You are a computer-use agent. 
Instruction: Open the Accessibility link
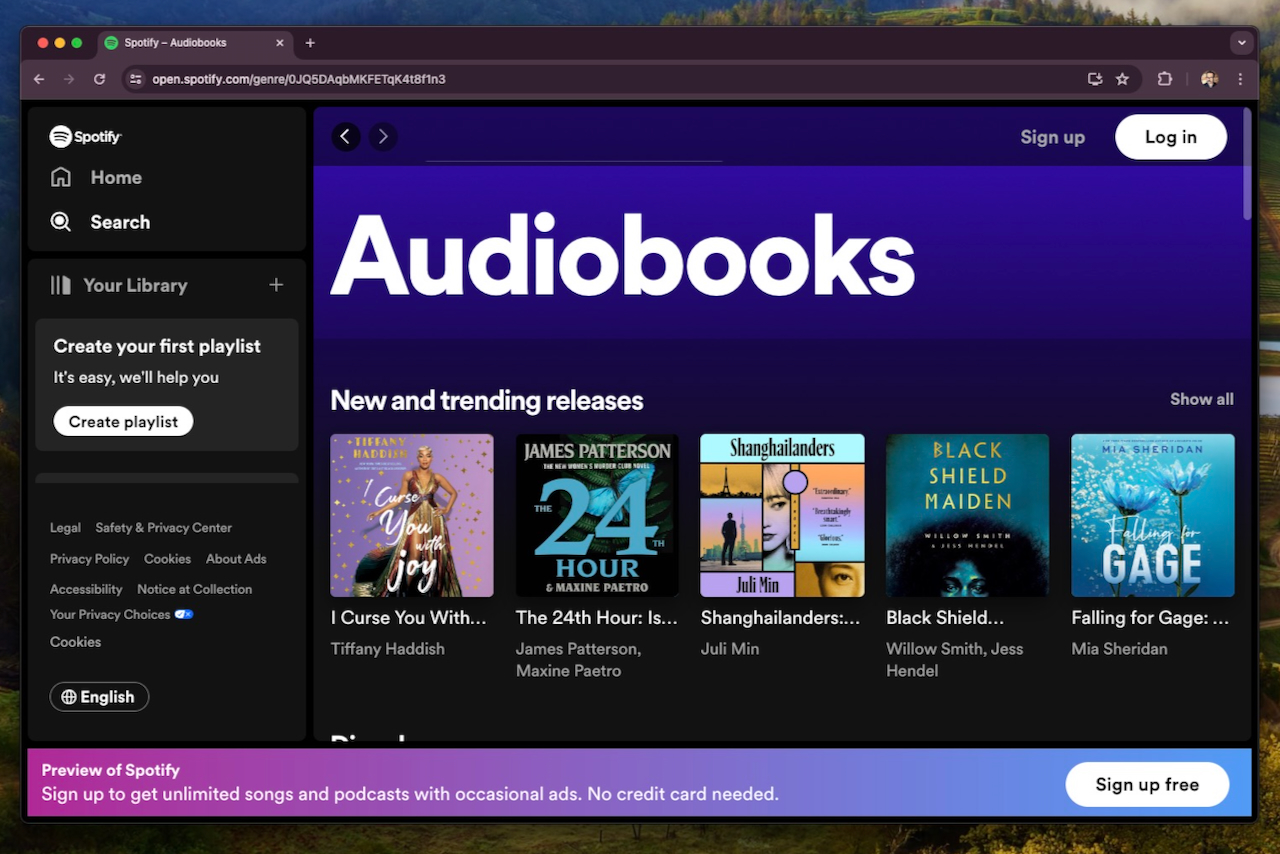(86, 589)
